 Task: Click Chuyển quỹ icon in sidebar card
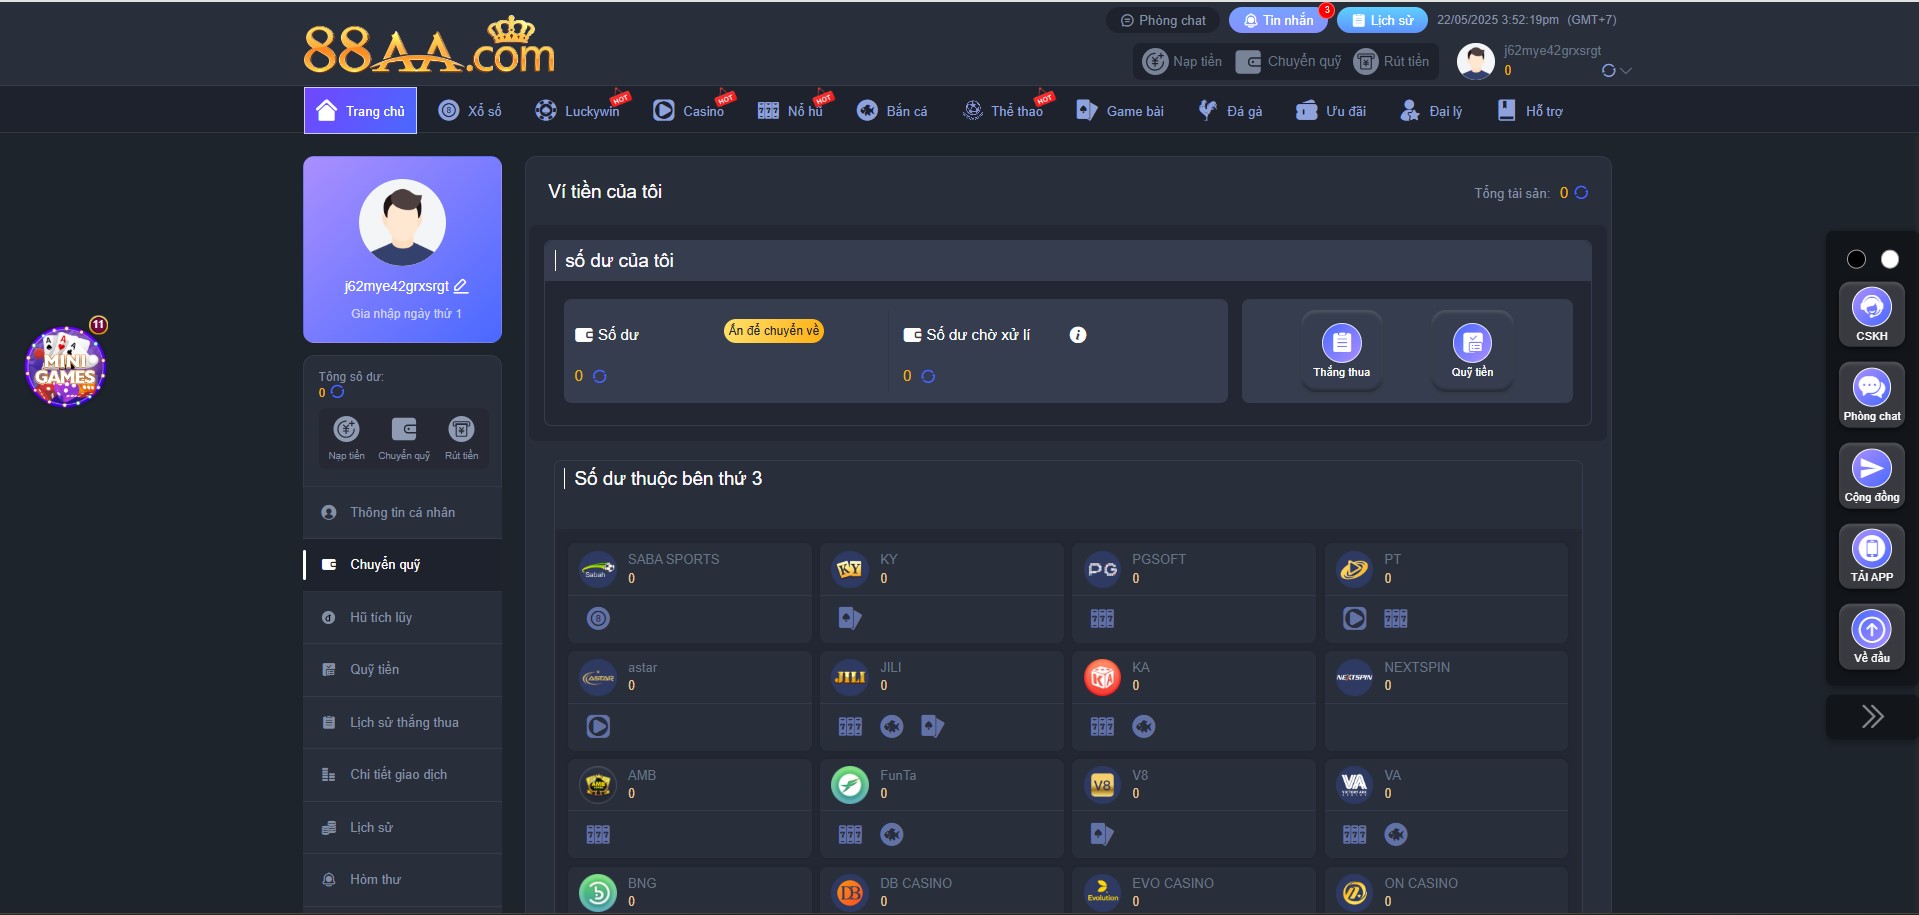[x=404, y=438]
